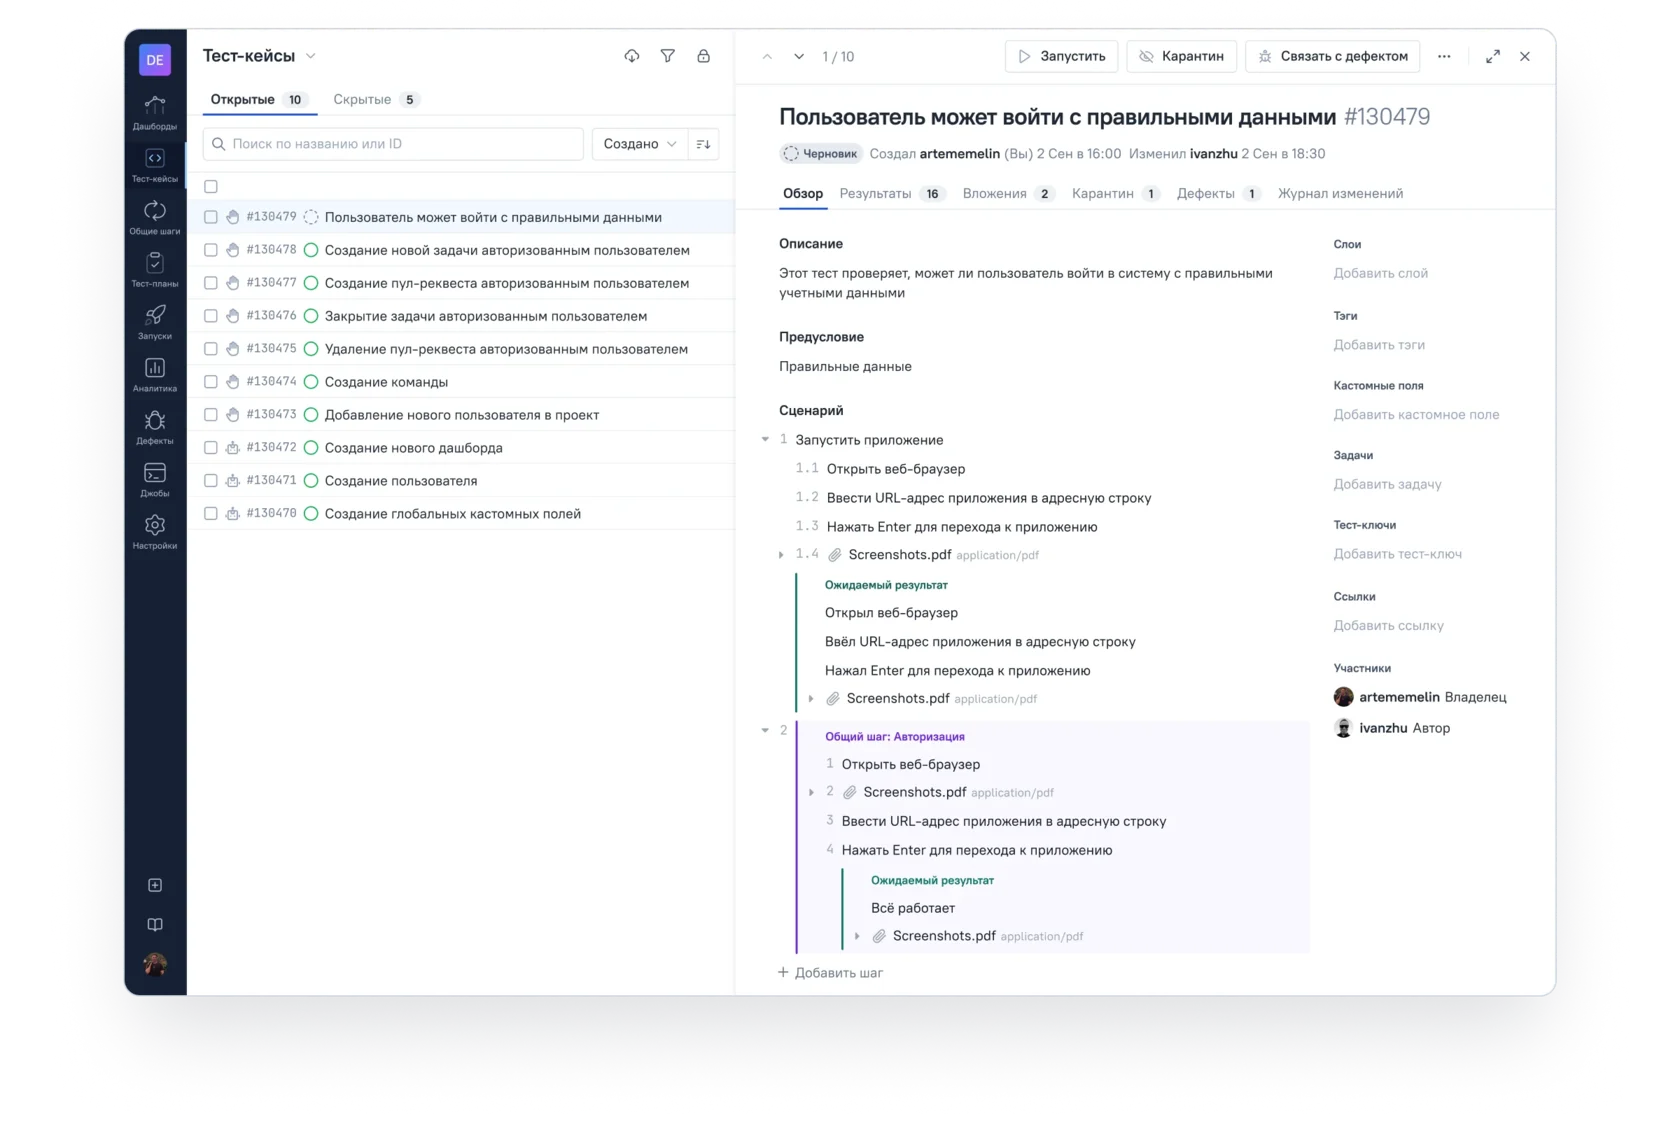This screenshot has width=1680, height=1131.
Task: Go to next test case arrow
Action: [x=799, y=57]
